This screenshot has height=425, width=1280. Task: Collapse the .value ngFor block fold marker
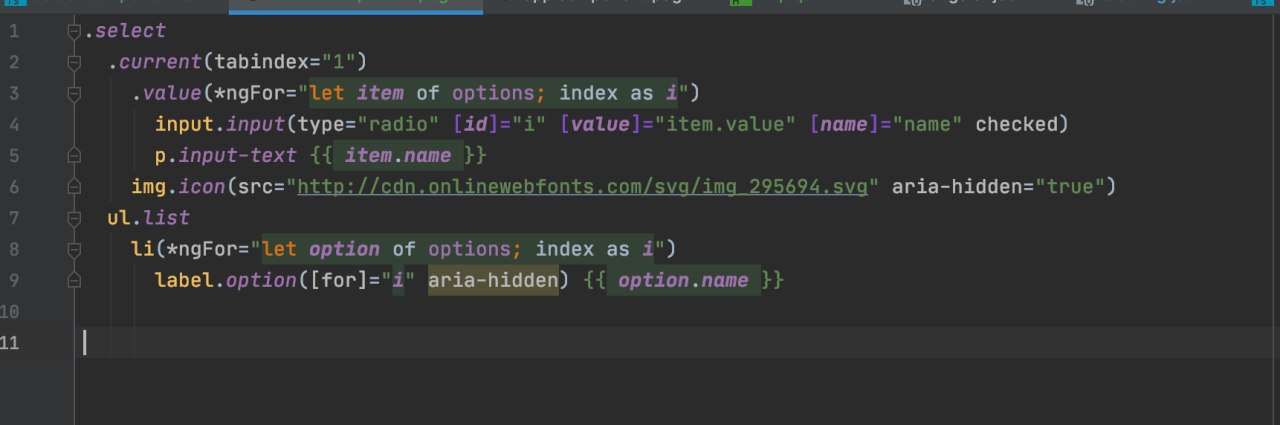73,94
